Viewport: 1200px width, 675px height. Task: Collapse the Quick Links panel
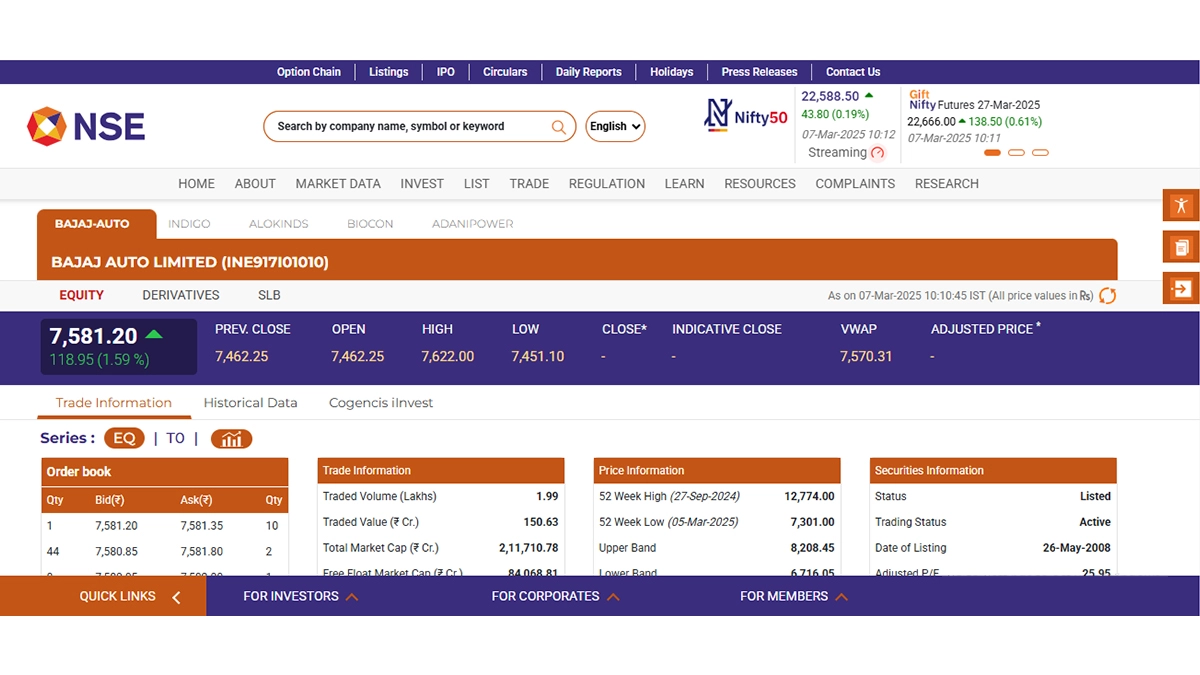coord(176,597)
